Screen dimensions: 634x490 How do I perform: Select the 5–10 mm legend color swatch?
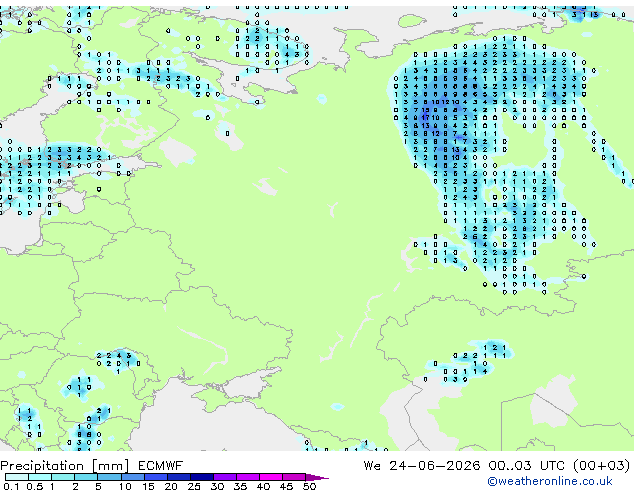(109, 477)
